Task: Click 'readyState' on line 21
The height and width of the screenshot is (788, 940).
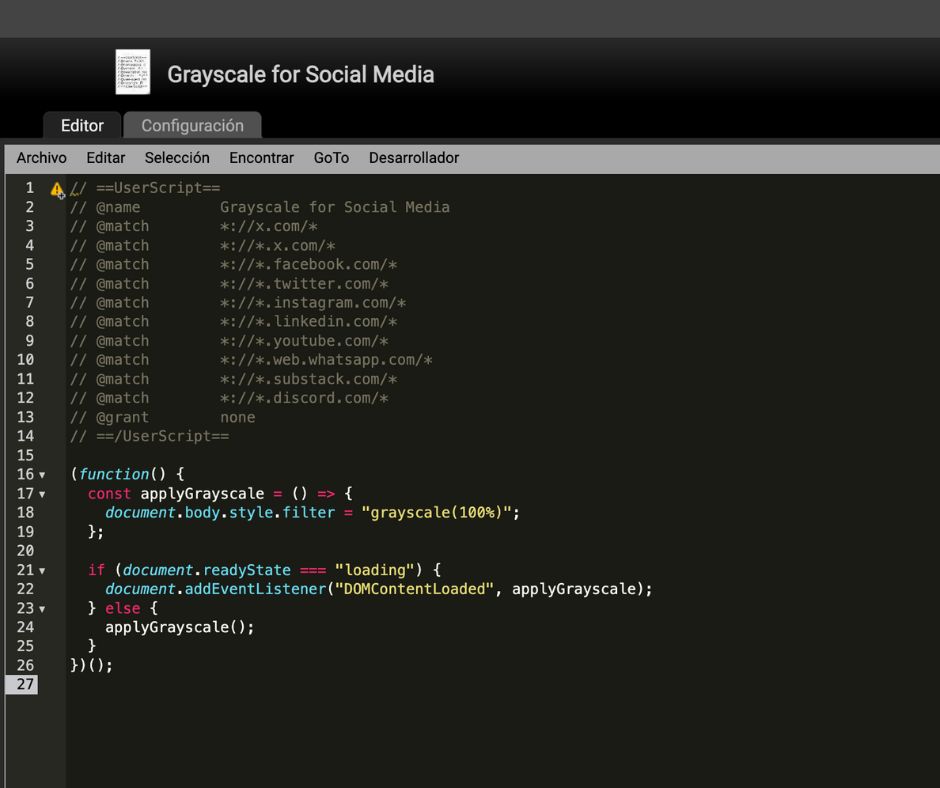Action: (246, 570)
